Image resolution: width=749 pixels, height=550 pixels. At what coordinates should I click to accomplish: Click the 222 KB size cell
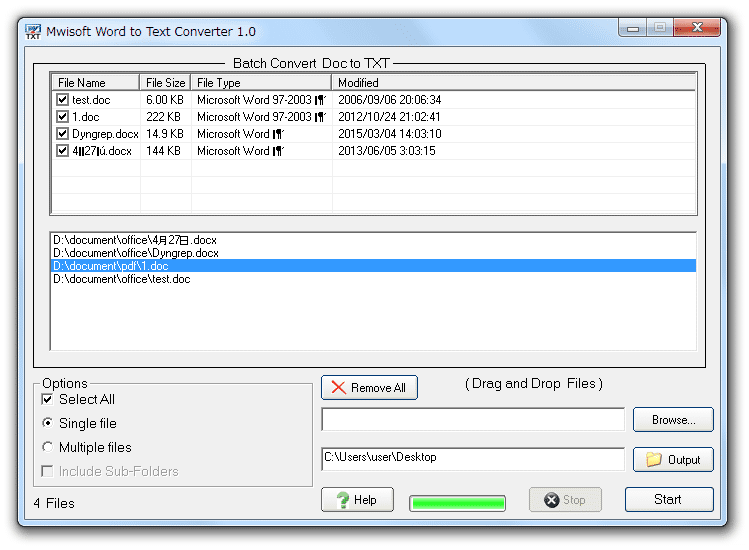(163, 117)
